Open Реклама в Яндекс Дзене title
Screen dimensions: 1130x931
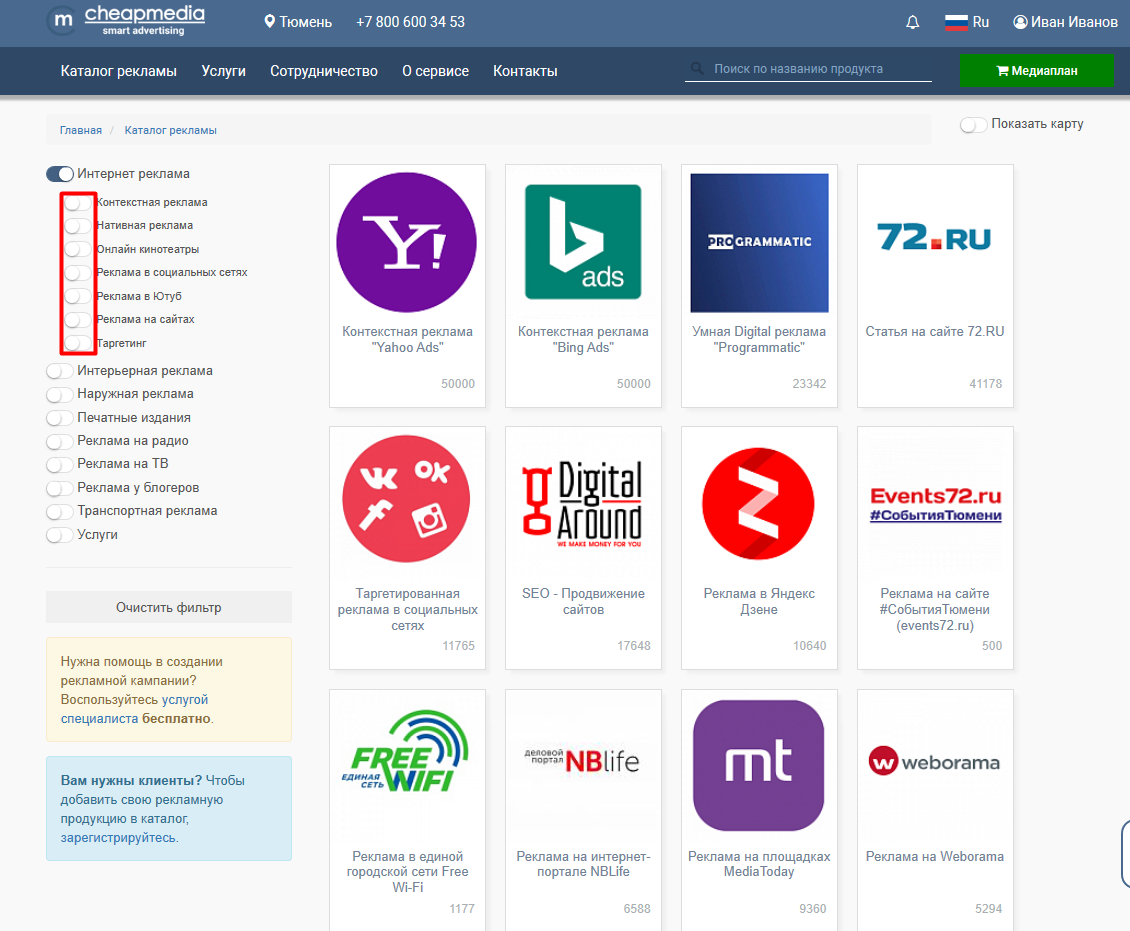(x=759, y=601)
